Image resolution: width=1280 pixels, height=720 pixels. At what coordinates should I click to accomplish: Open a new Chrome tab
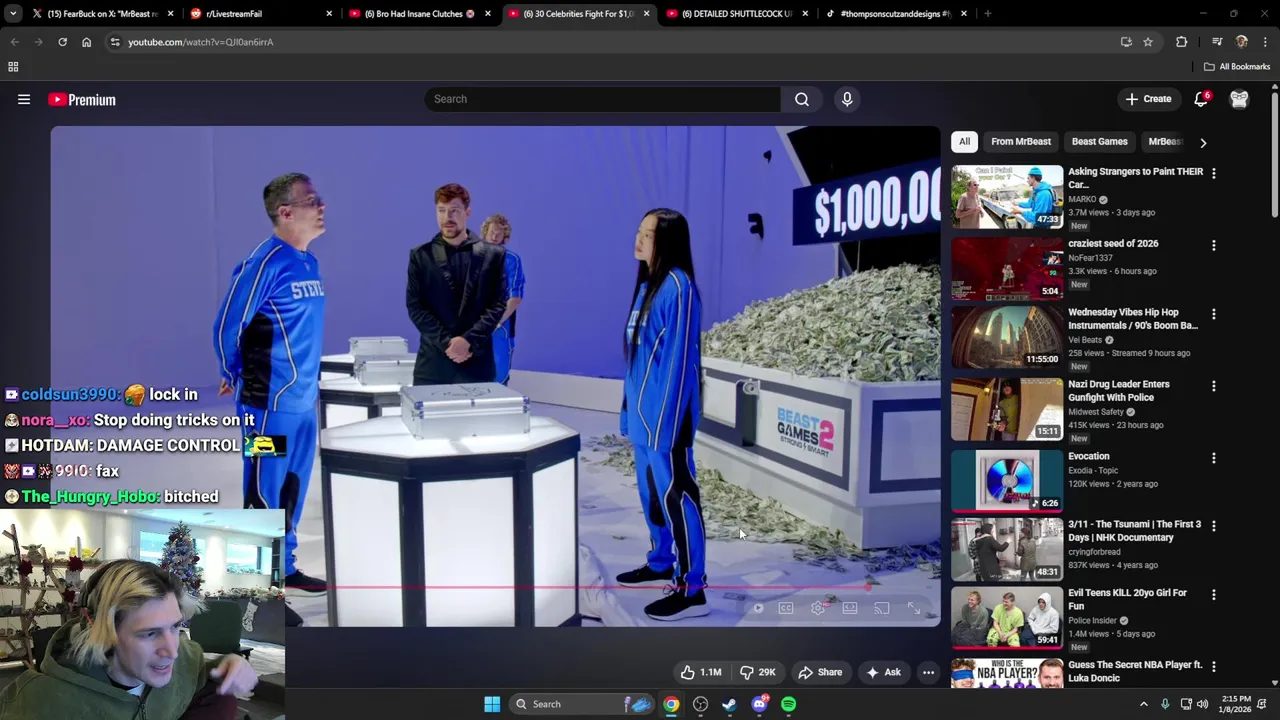(987, 13)
